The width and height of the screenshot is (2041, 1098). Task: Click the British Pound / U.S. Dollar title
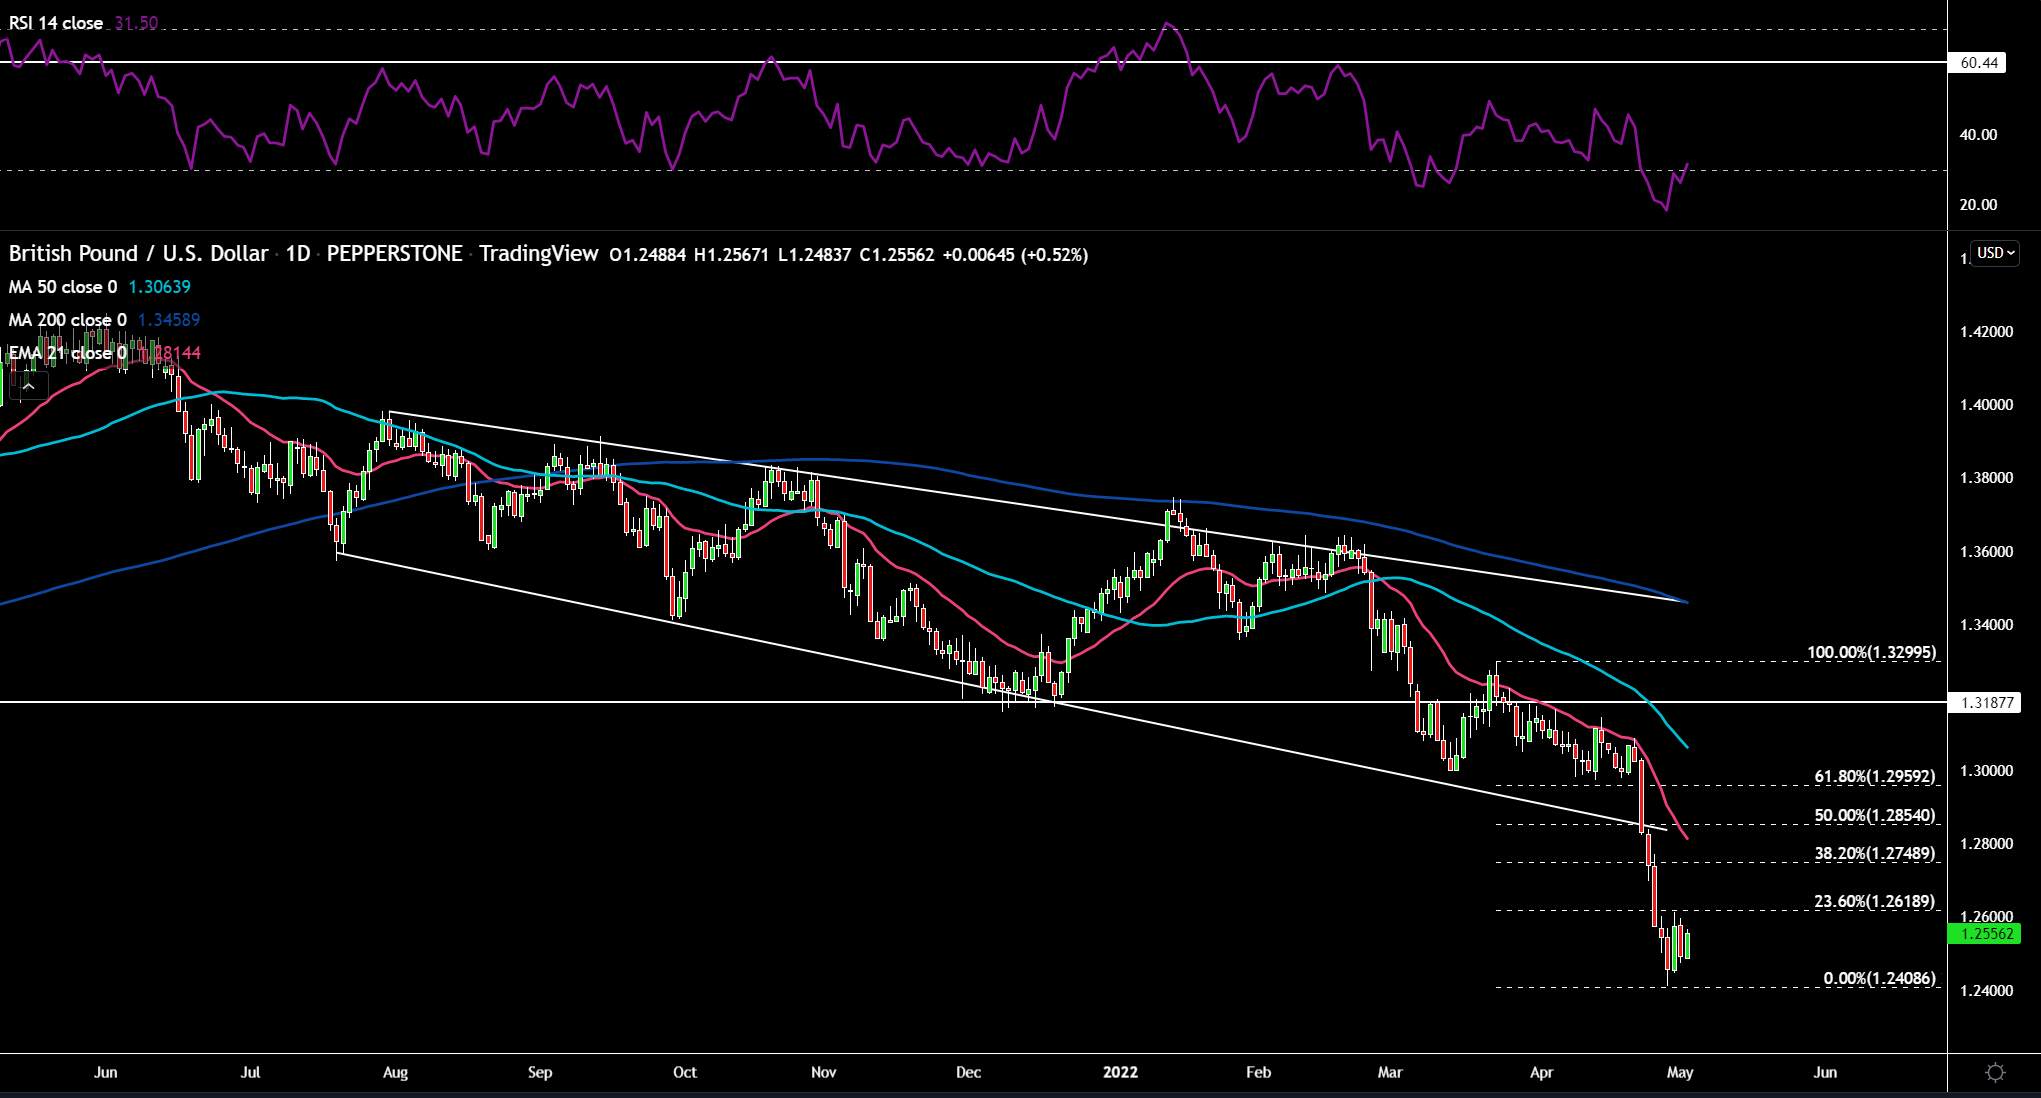coord(138,254)
